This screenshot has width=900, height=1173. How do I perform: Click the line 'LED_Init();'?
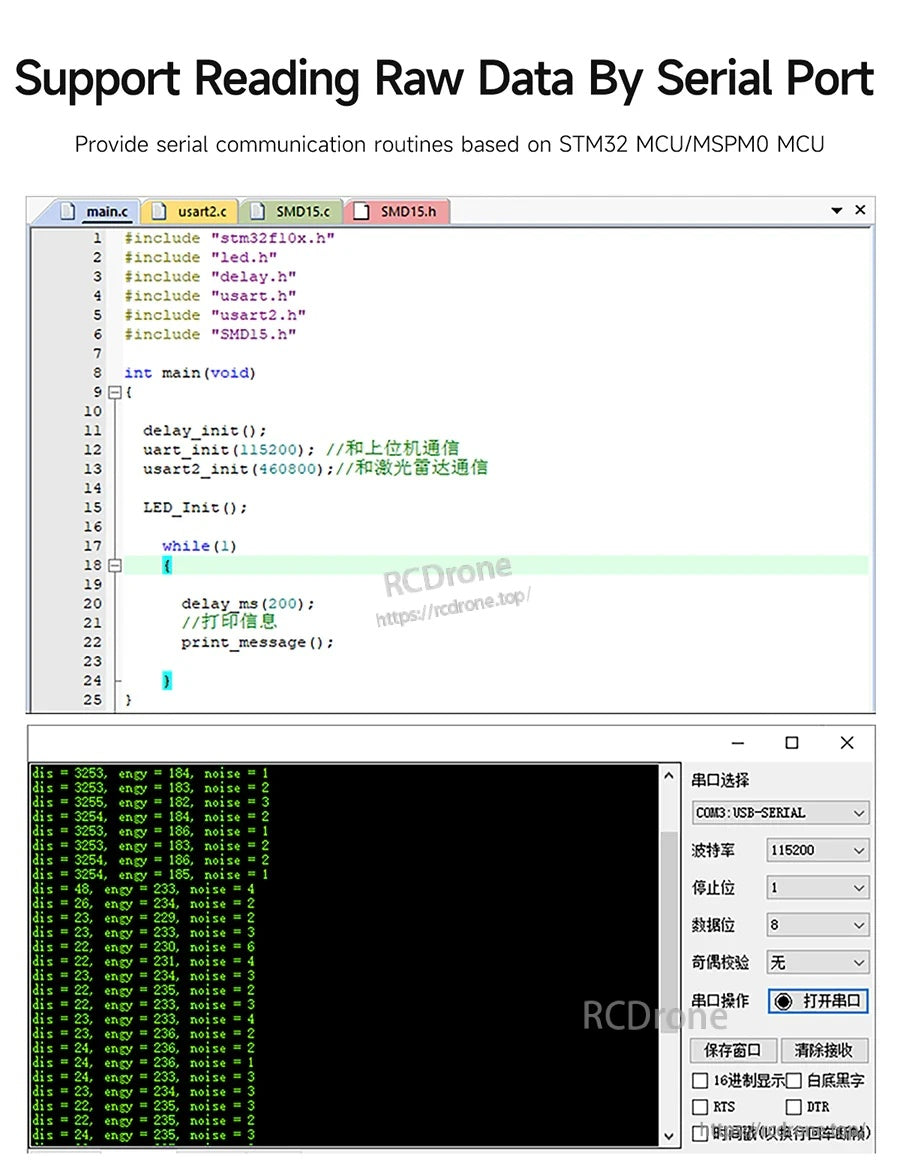(x=195, y=508)
